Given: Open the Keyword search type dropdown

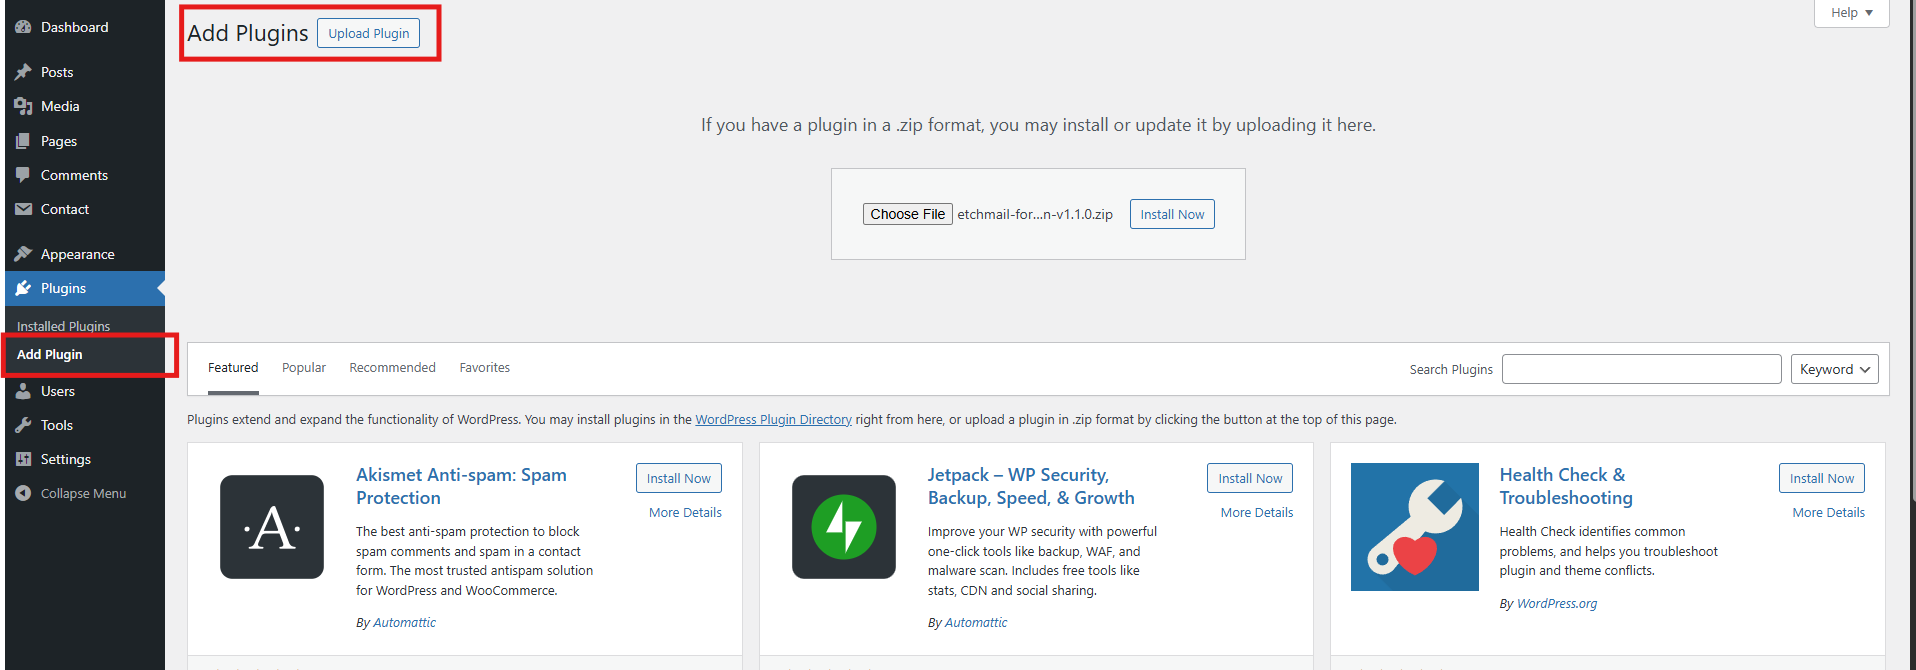Looking at the screenshot, I should [x=1835, y=369].
